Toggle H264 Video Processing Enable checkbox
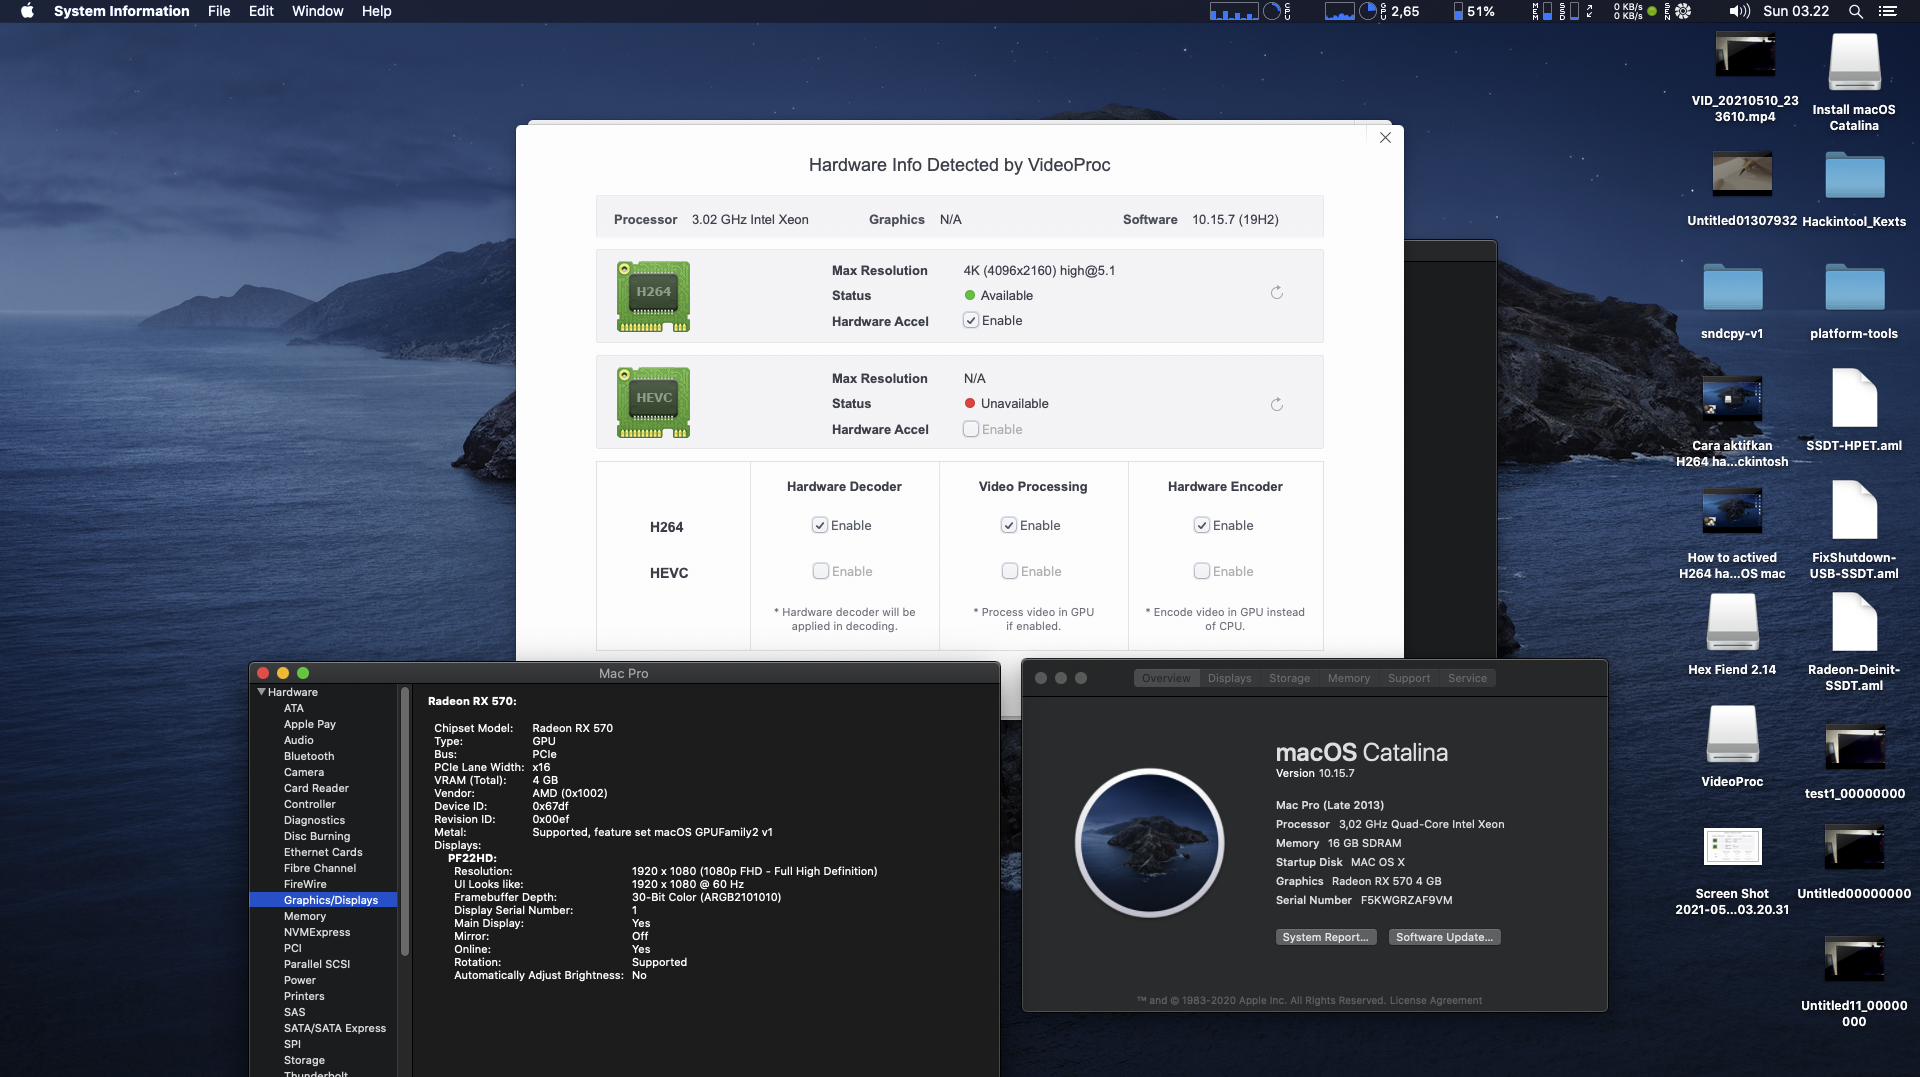1920x1077 pixels. click(1009, 525)
